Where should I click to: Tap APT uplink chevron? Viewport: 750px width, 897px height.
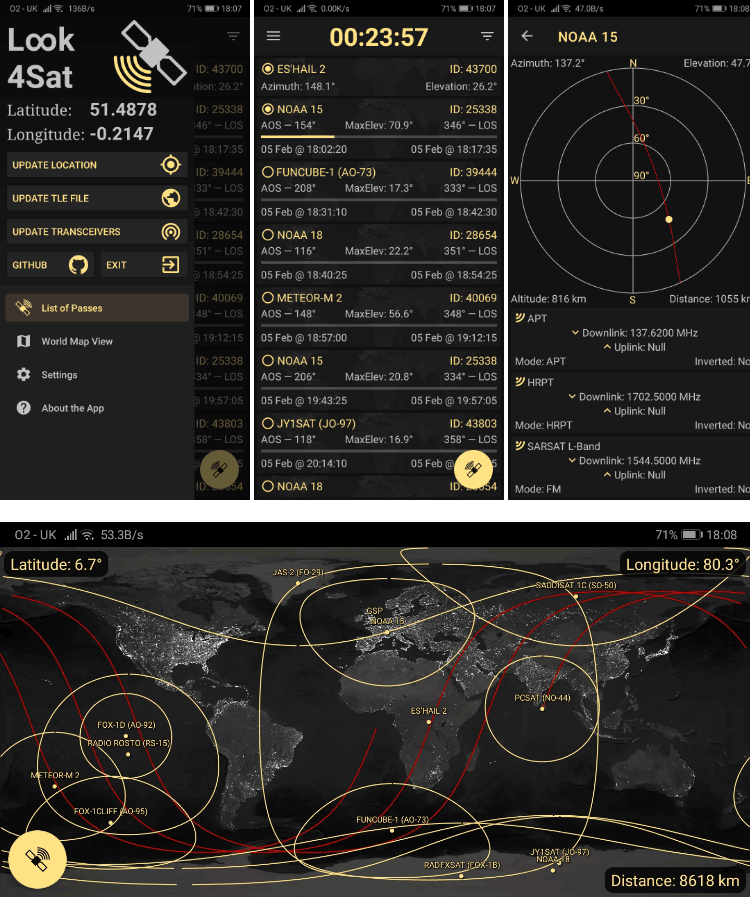point(607,347)
